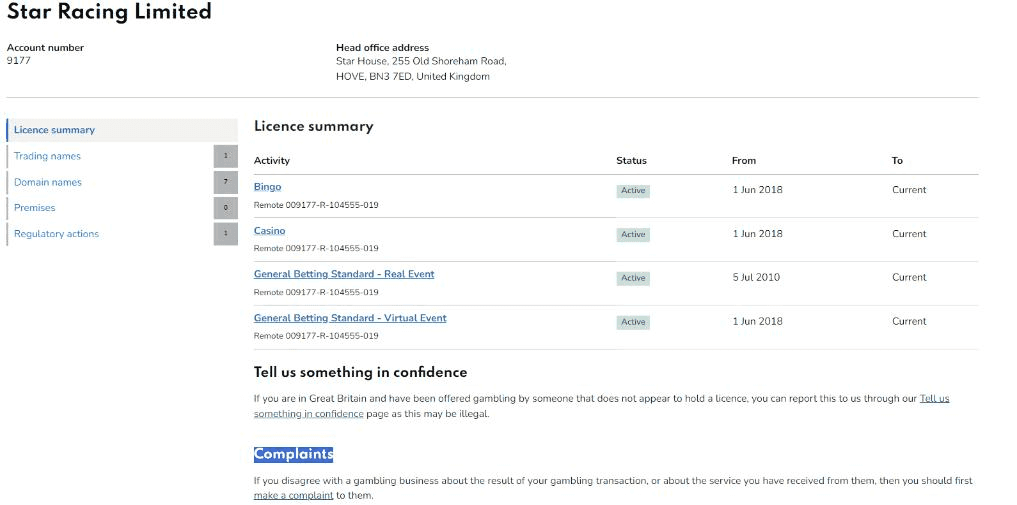This screenshot has width=1017, height=505.
Task: Open the Bingo activity link
Action: coord(267,187)
